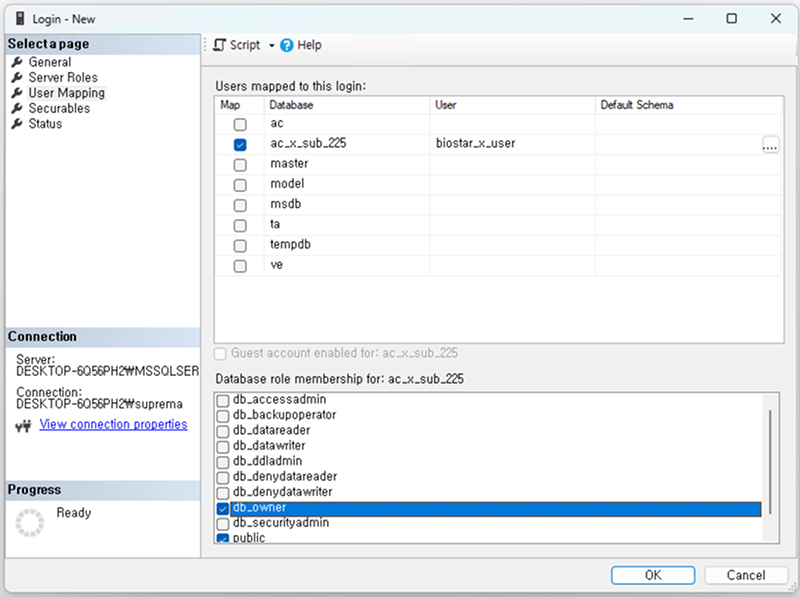Click the wrench icon beside Server Roles
Viewport: 800px width, 597px height.
click(x=18, y=77)
